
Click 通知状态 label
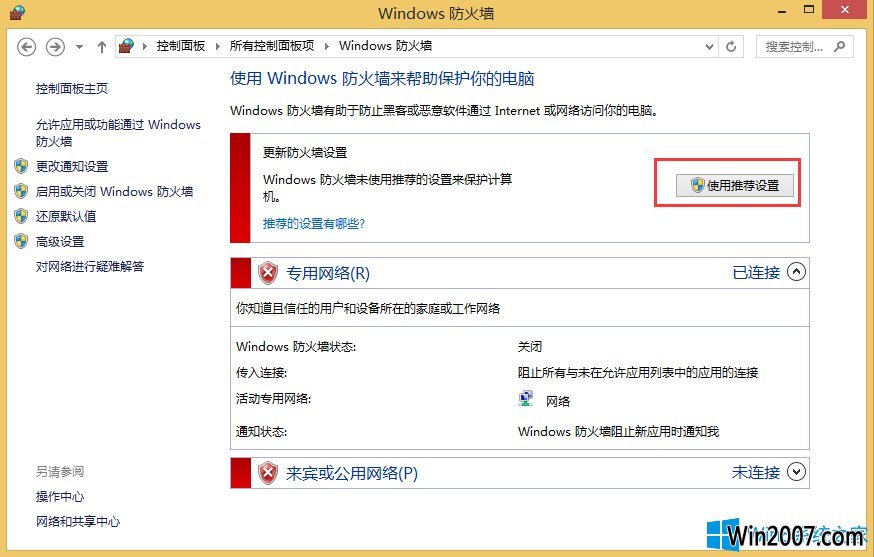261,432
